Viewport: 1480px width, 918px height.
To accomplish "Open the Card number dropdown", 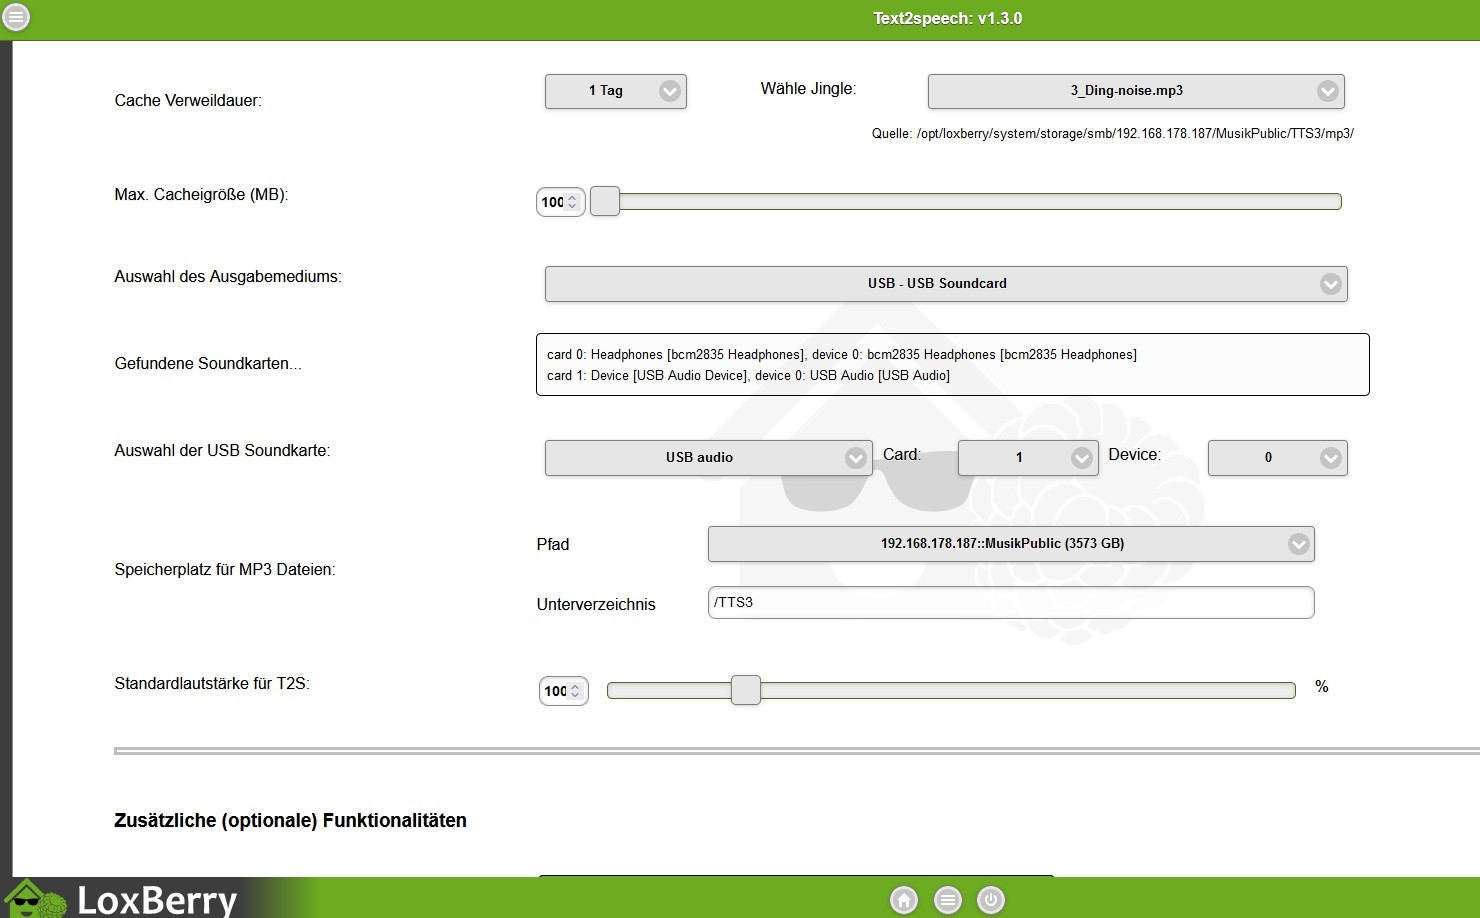I will click(x=1027, y=457).
